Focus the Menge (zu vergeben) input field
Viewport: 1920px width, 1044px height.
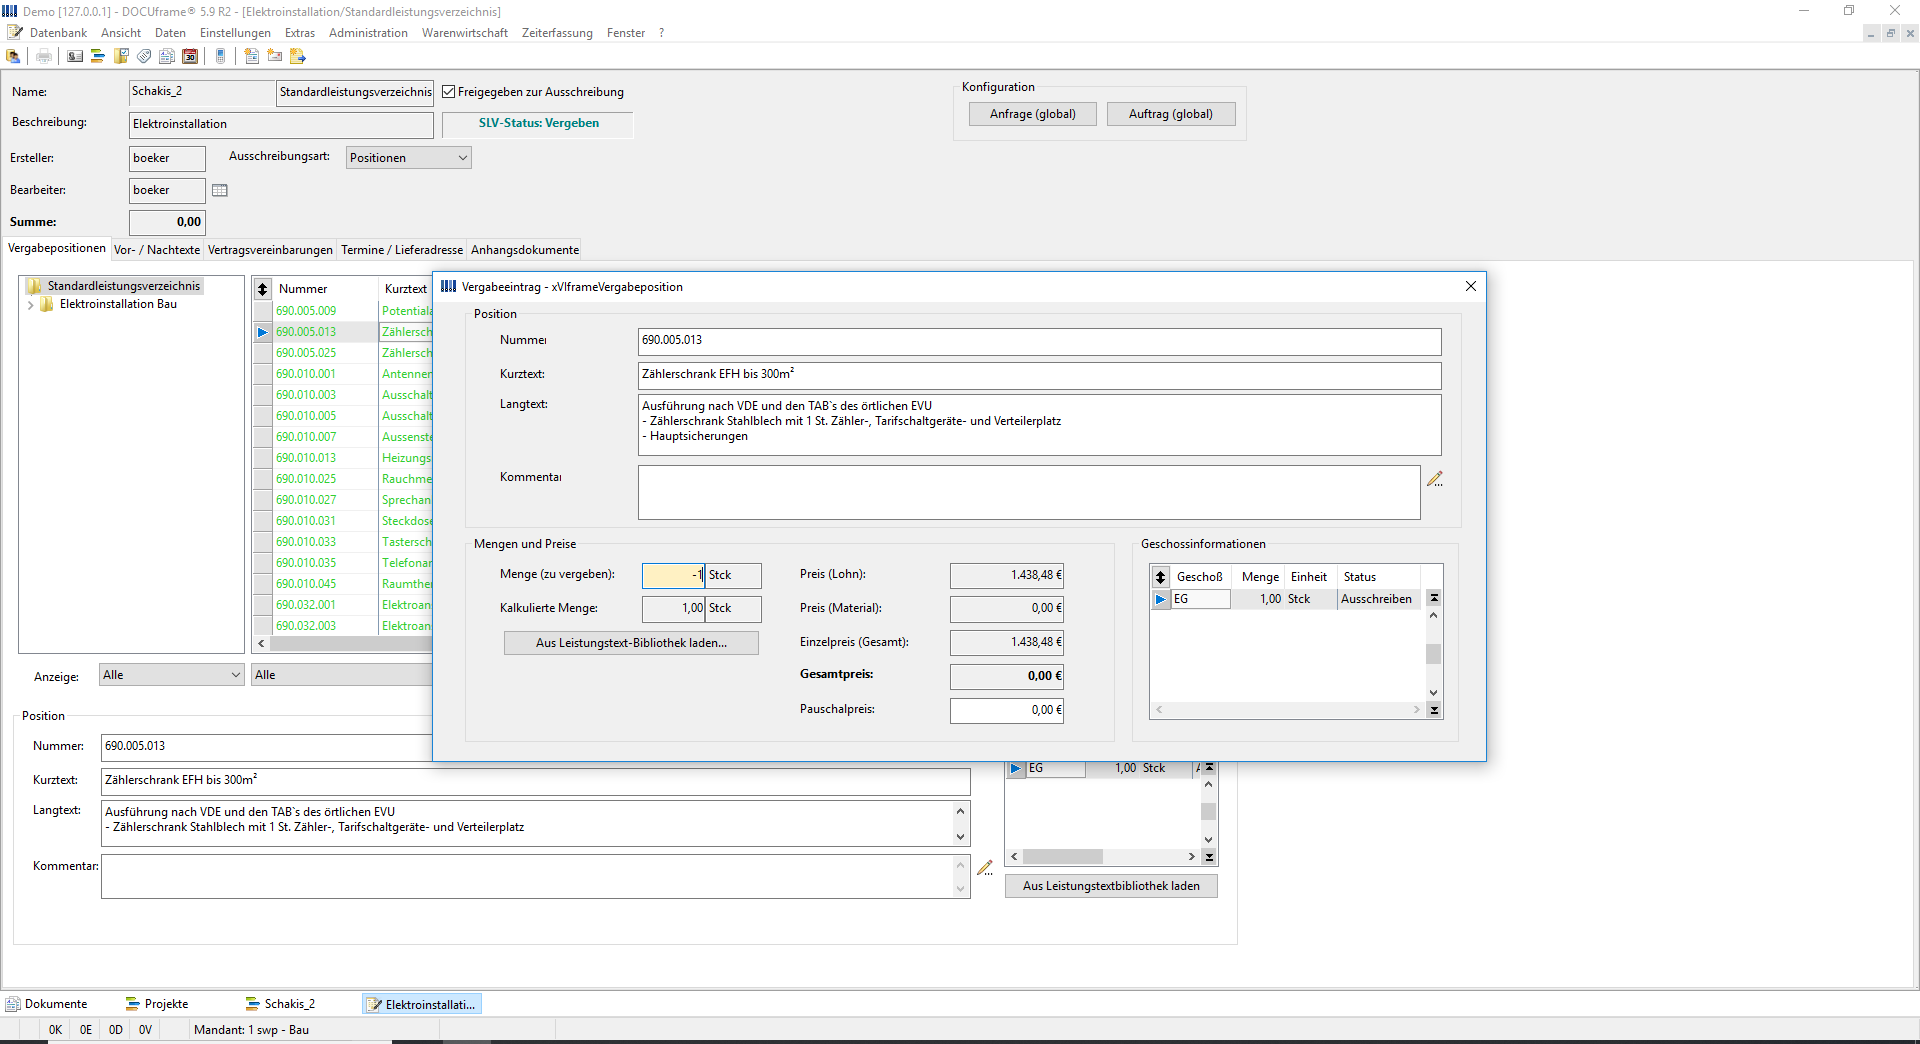pos(673,575)
